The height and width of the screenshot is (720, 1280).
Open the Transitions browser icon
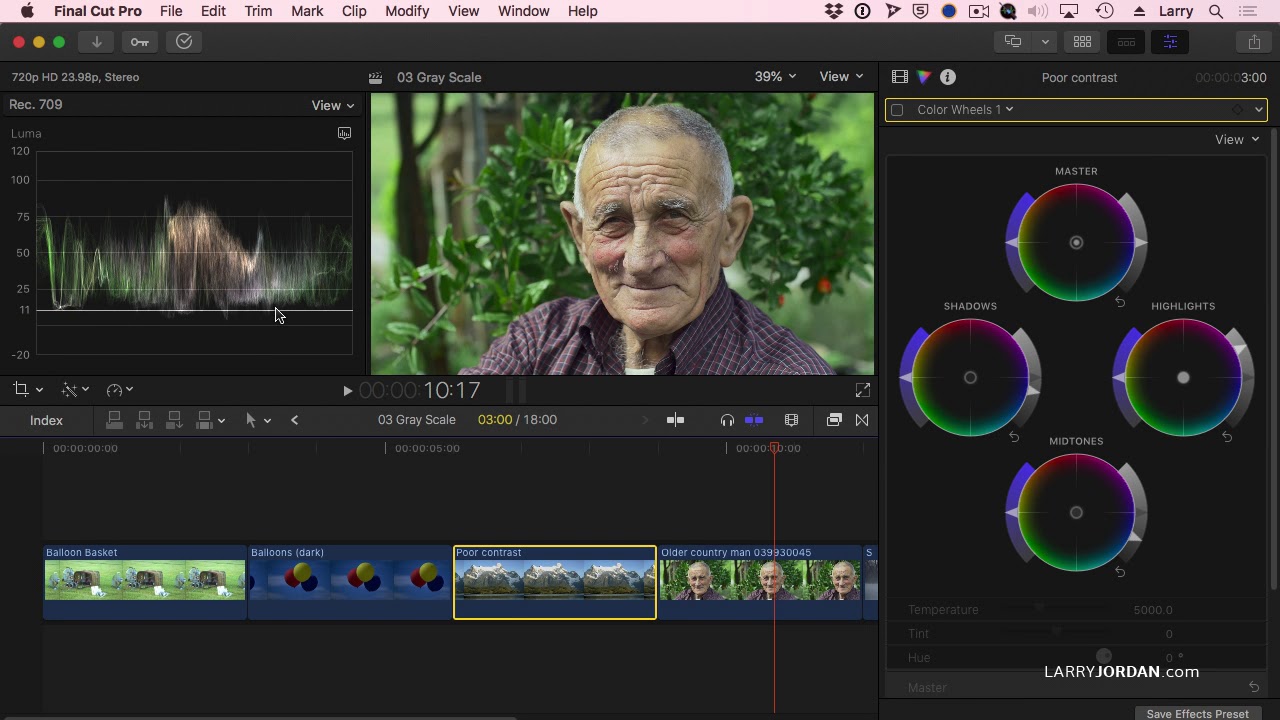[x=862, y=420]
